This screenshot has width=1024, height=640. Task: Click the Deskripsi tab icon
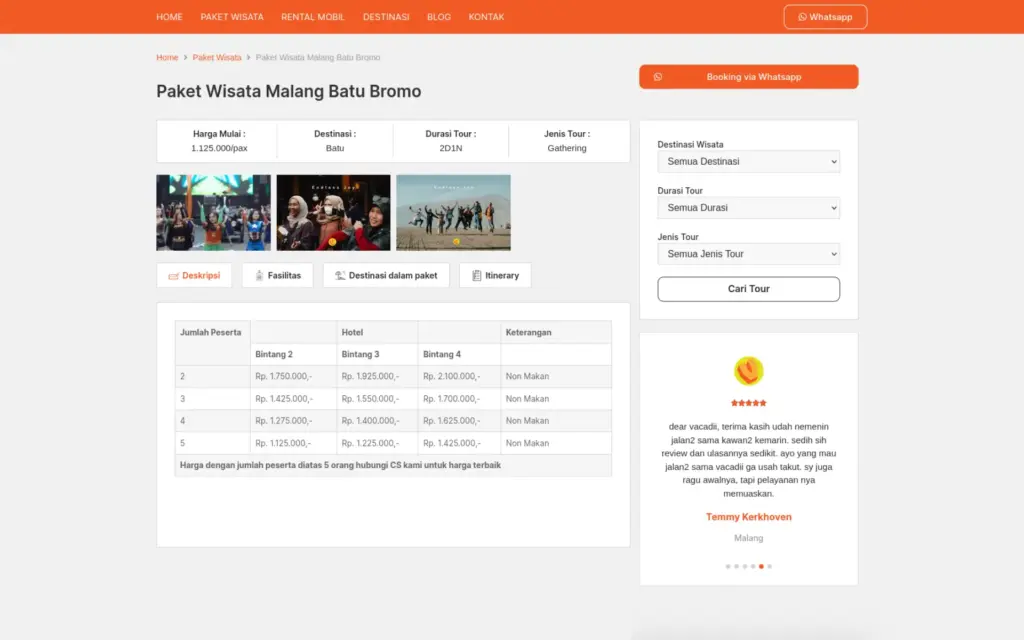coord(173,276)
